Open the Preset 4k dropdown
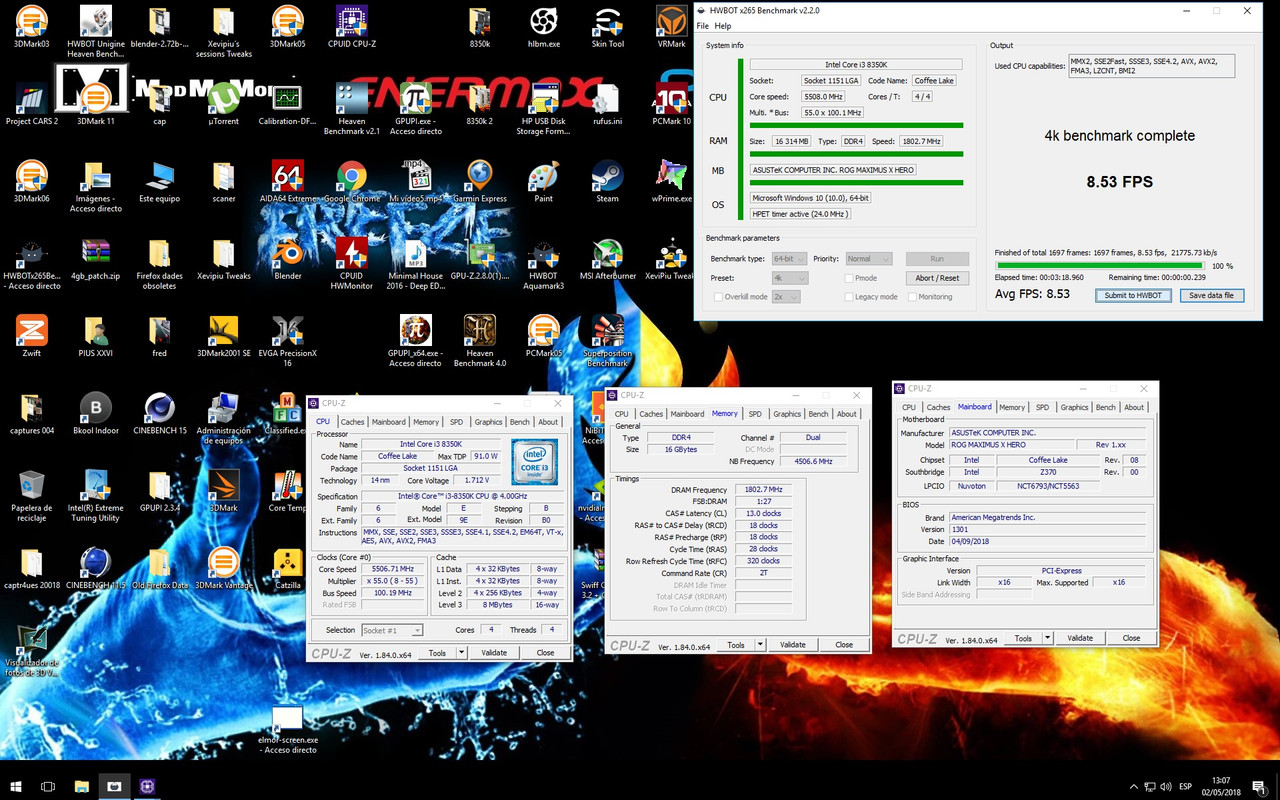Image resolution: width=1280 pixels, height=800 pixels. (789, 278)
